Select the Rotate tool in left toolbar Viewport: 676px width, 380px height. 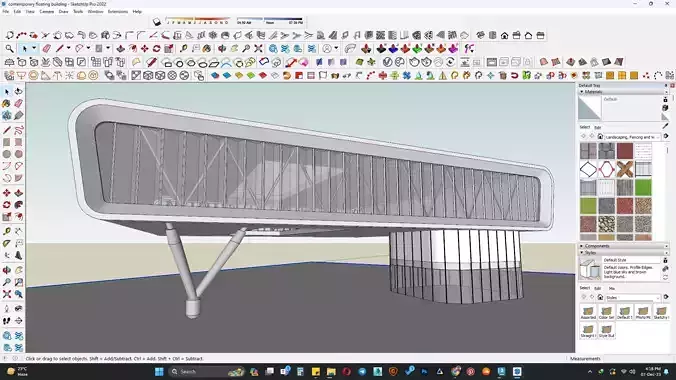[7, 205]
